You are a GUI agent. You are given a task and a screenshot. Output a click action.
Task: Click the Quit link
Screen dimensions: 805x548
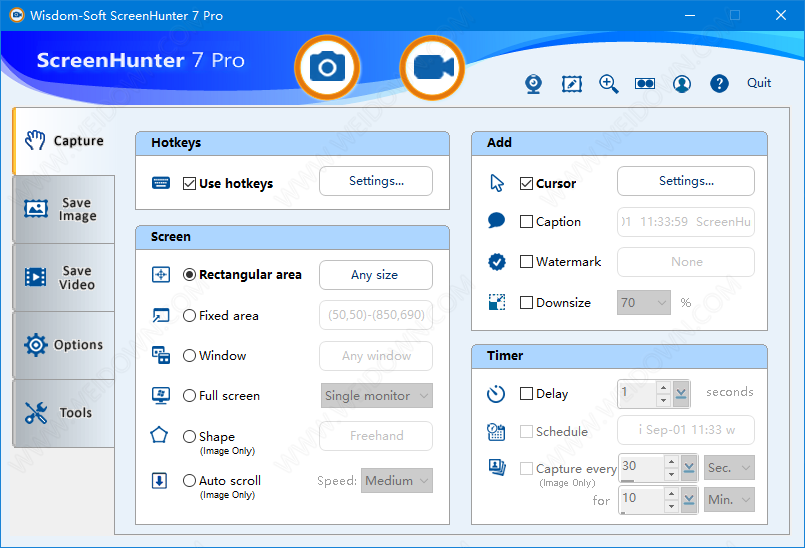coord(759,83)
